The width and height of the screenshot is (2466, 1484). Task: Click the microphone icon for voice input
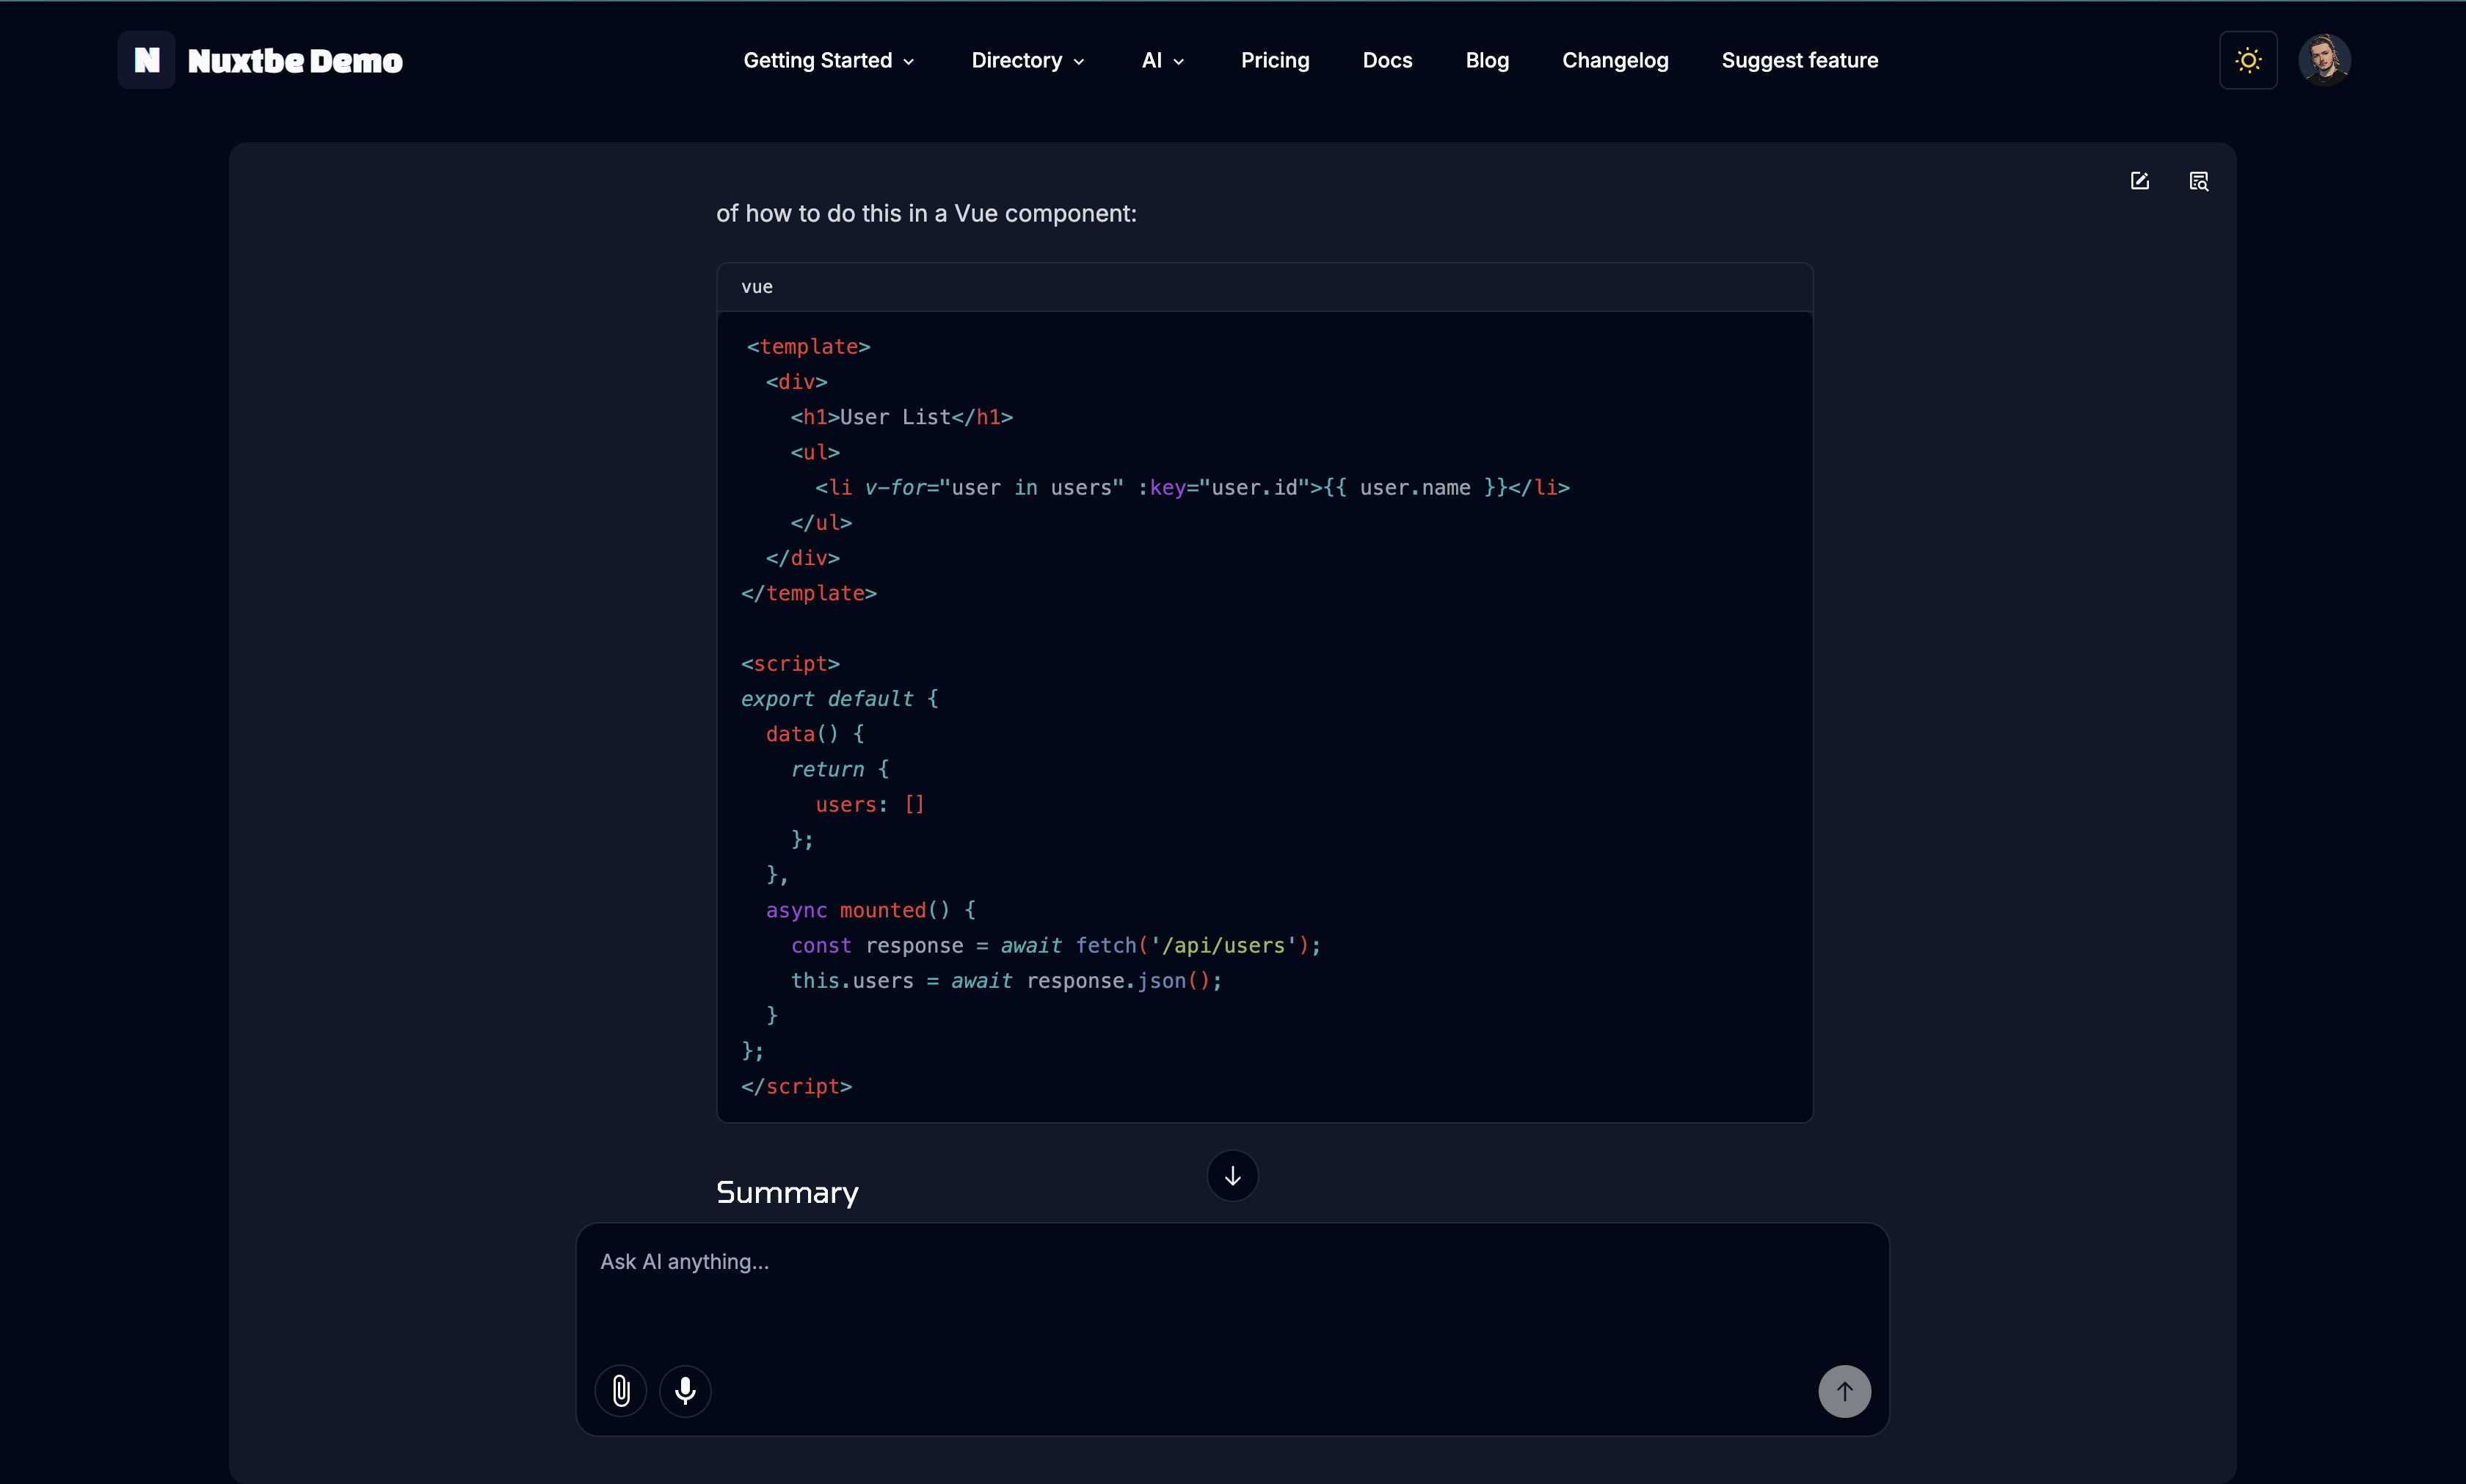pyautogui.click(x=685, y=1390)
